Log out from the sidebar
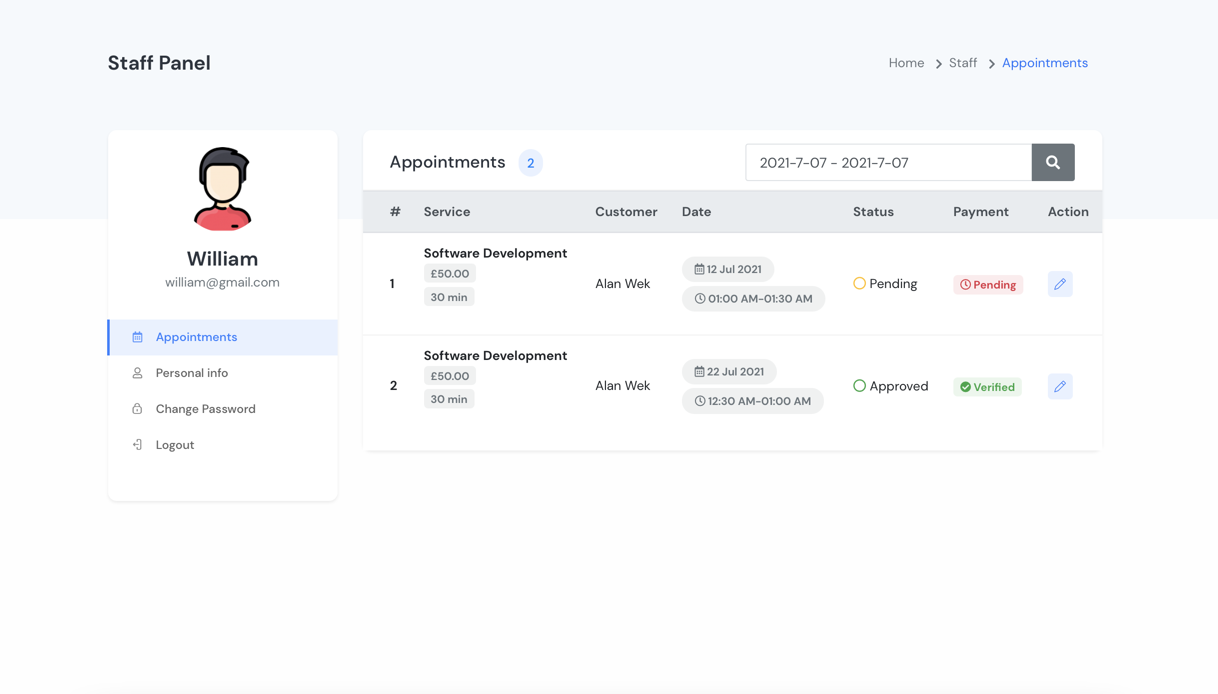Viewport: 1218px width, 694px height. 175,445
